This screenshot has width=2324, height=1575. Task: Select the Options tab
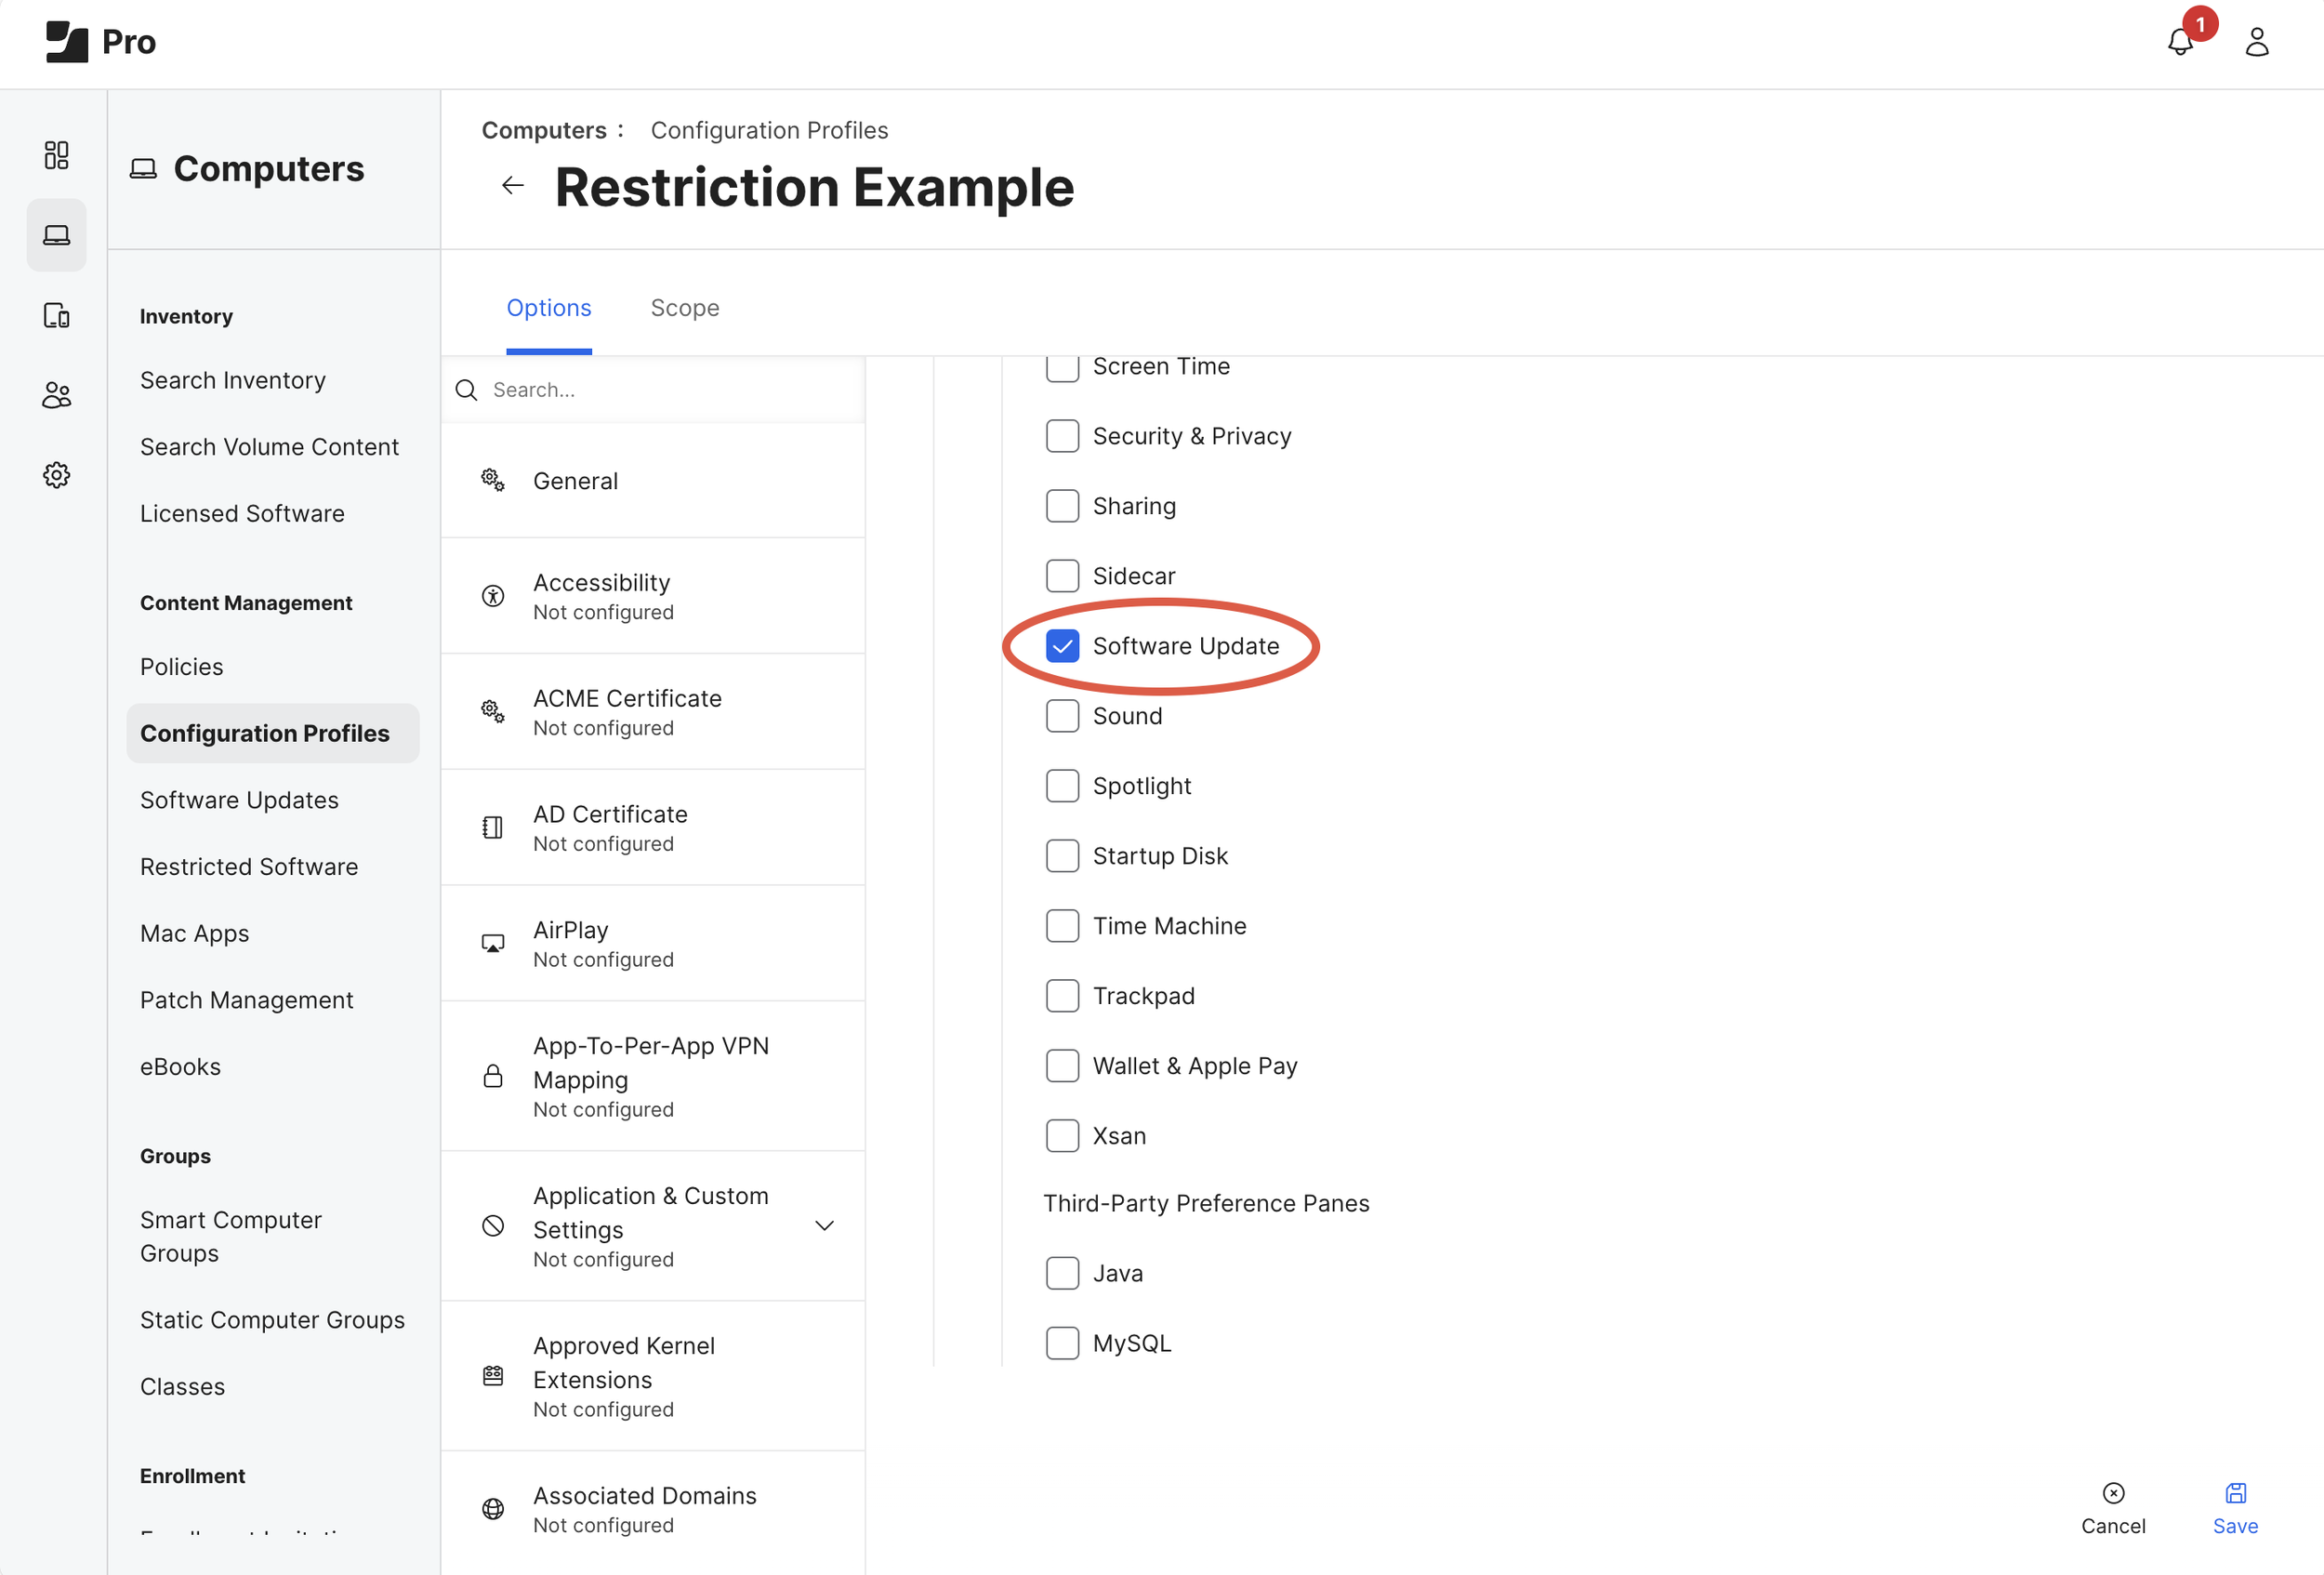click(548, 308)
